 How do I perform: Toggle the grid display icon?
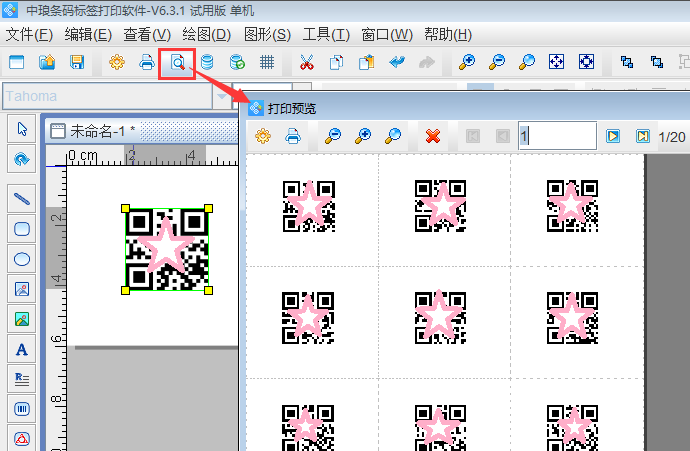(x=267, y=62)
